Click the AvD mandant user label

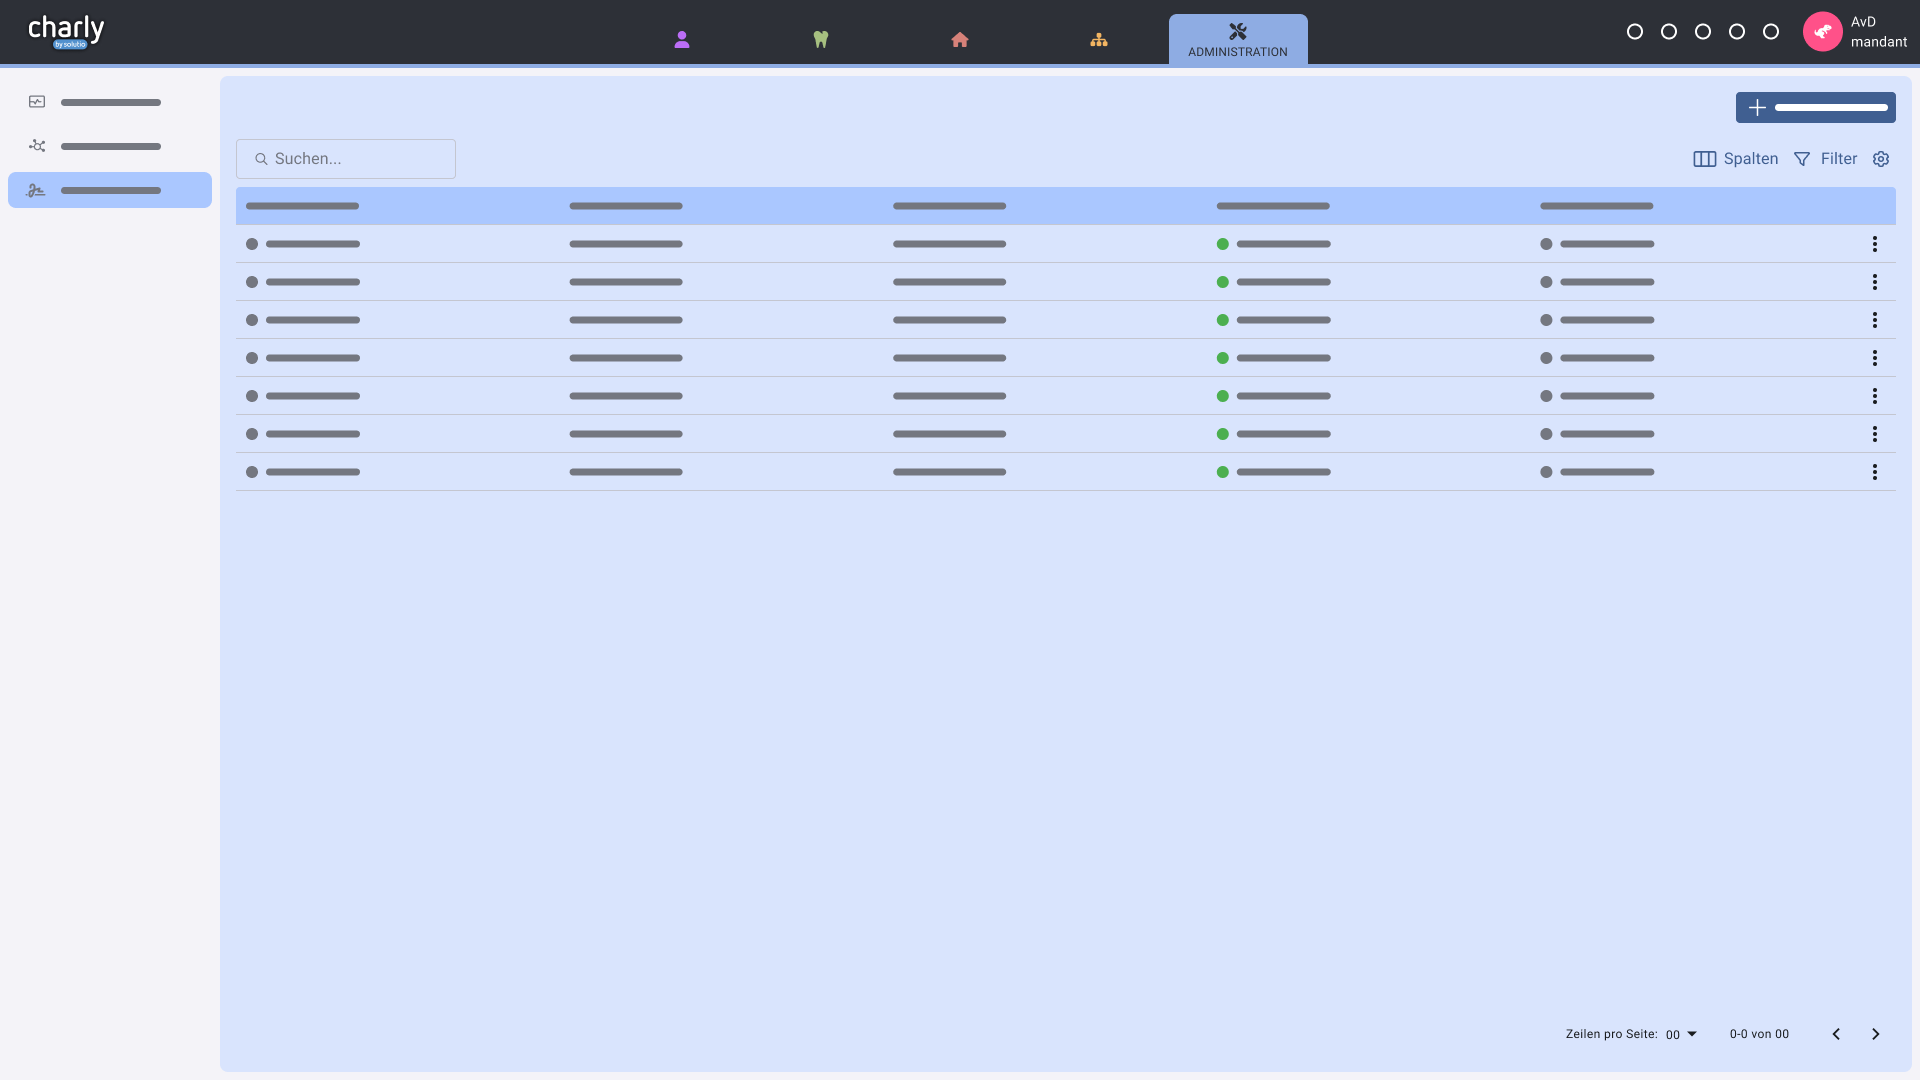point(1878,32)
